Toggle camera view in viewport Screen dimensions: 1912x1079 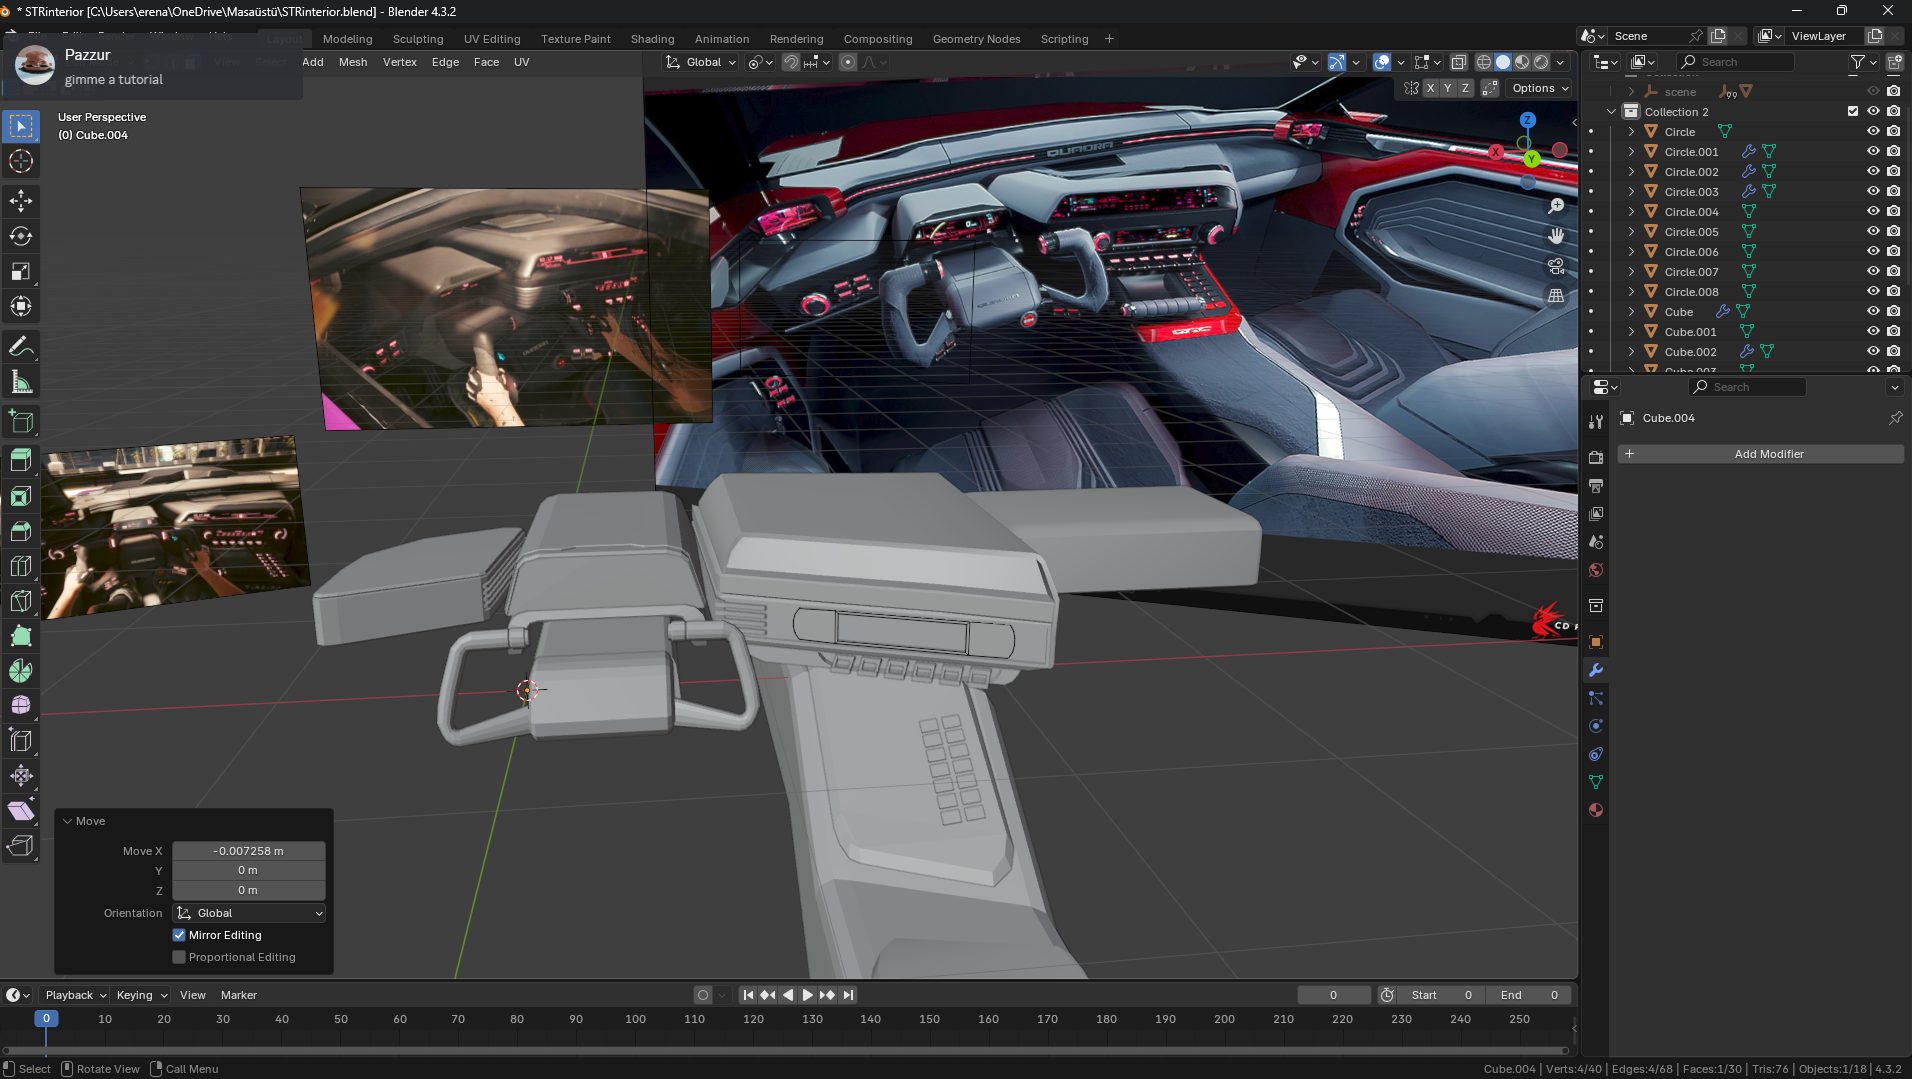click(x=1556, y=266)
